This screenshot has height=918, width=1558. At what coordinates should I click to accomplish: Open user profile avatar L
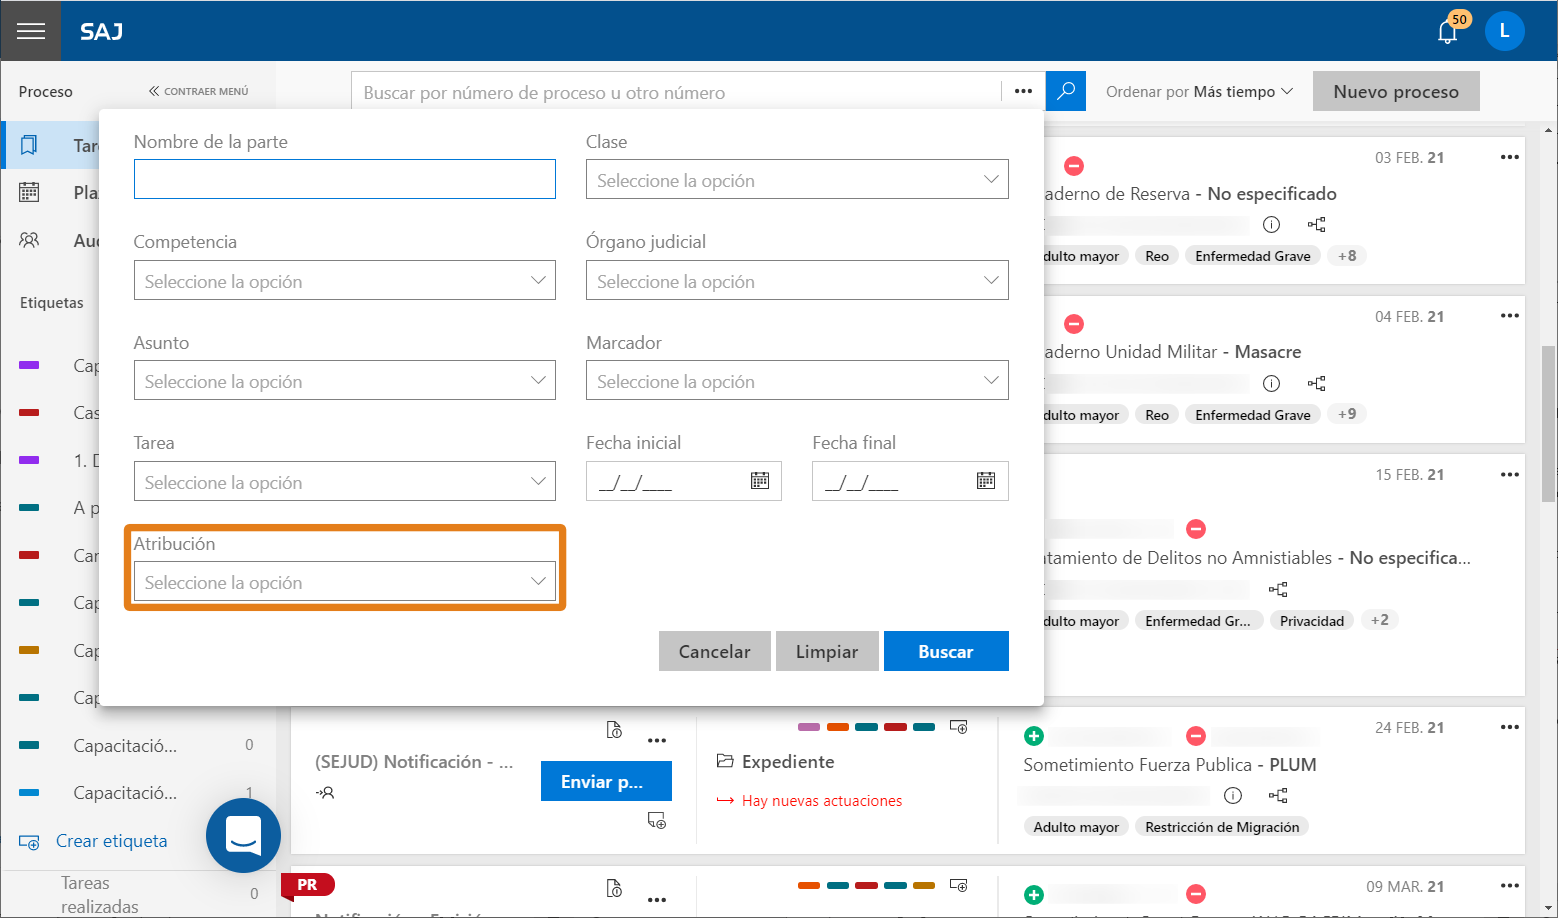[1504, 31]
